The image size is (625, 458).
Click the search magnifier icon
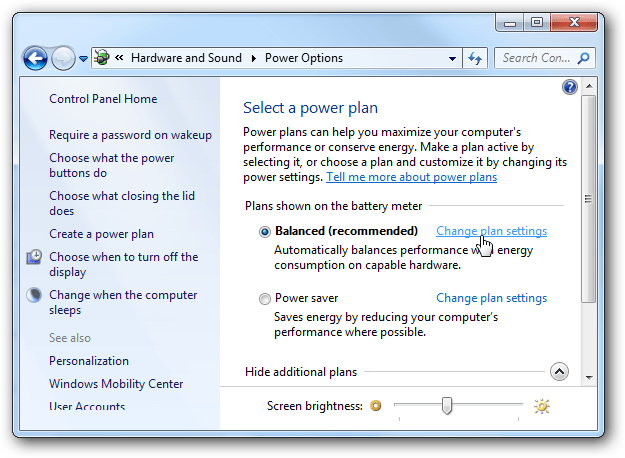584,58
